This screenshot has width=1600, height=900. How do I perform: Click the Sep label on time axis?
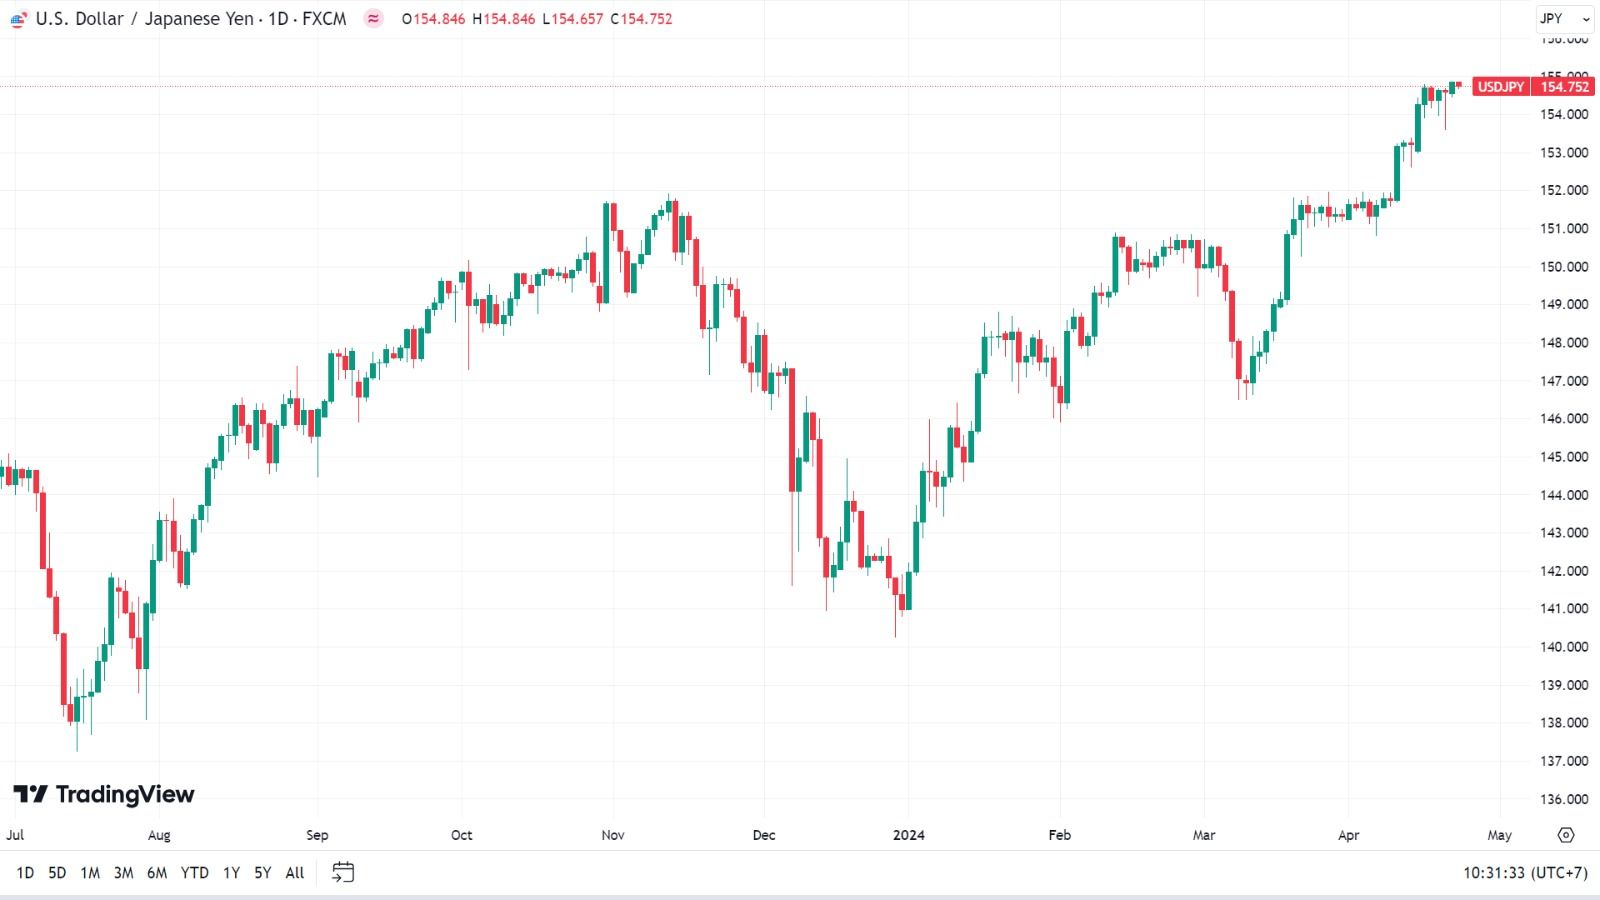[317, 835]
